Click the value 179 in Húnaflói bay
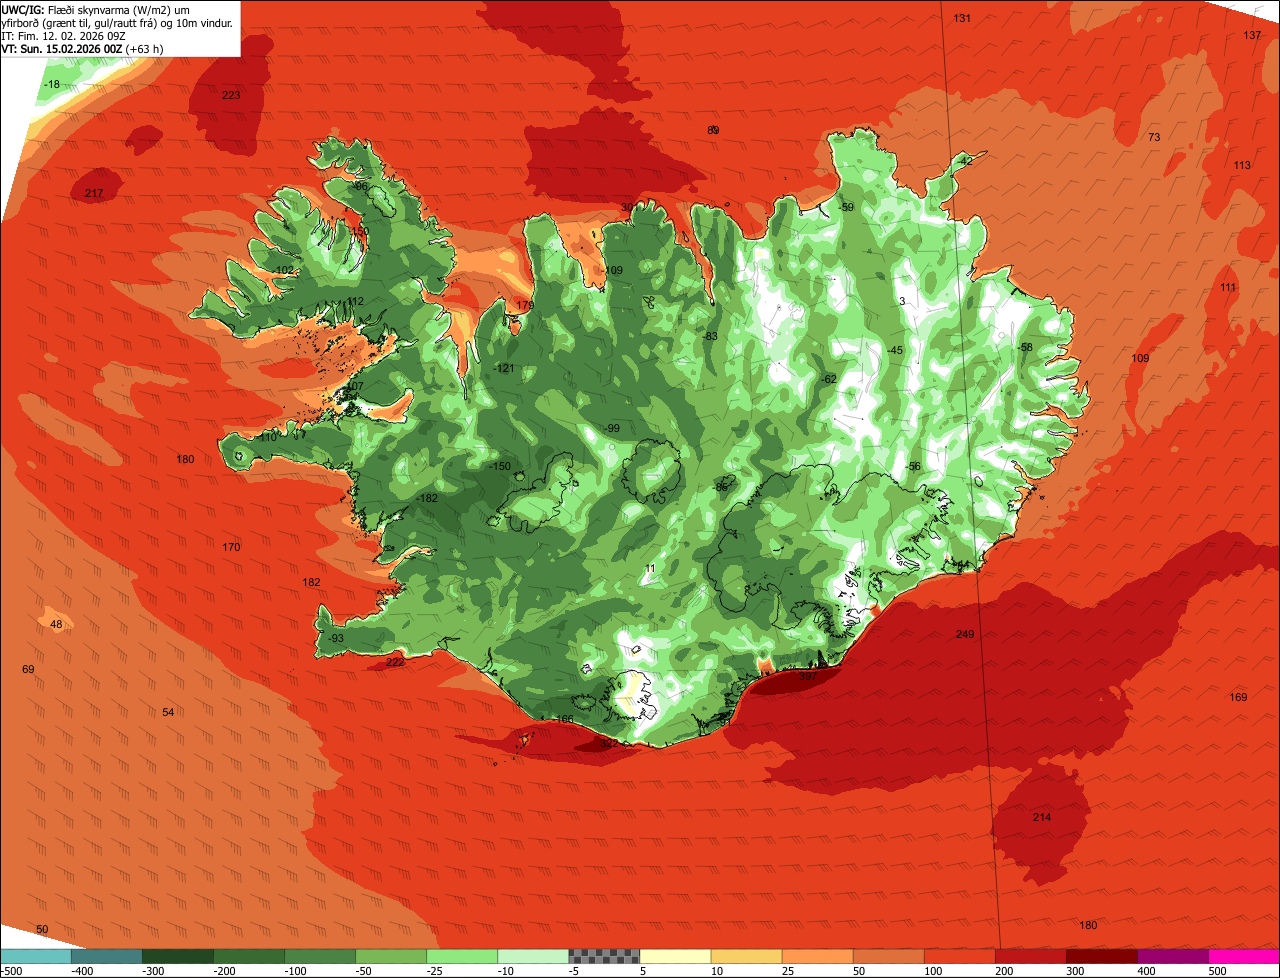This screenshot has width=1280, height=978. pos(525,305)
